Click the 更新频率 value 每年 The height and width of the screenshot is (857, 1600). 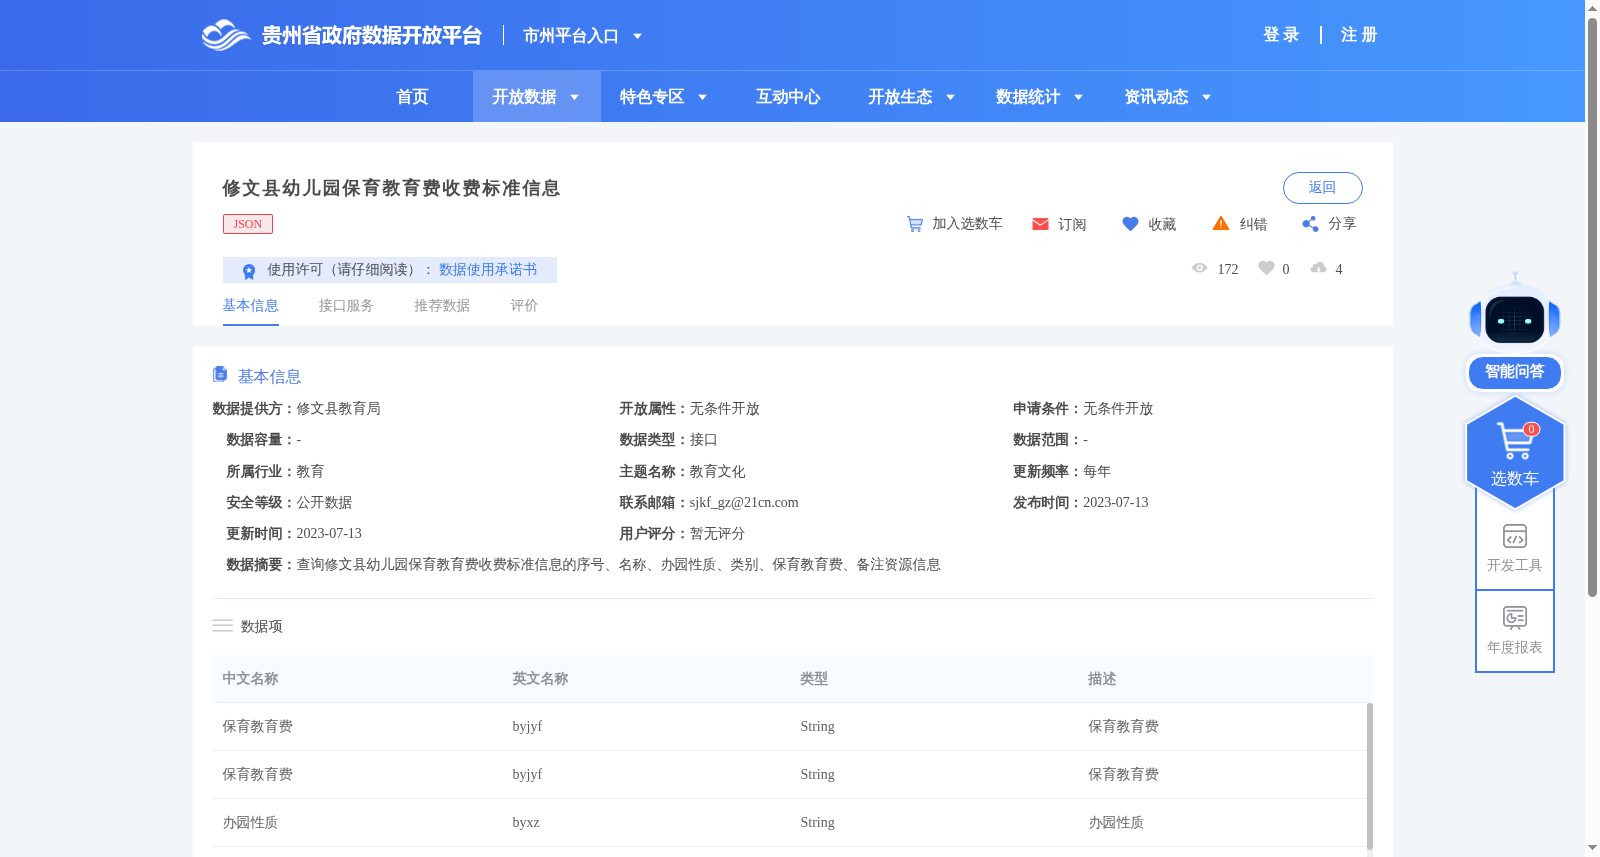pos(1097,472)
